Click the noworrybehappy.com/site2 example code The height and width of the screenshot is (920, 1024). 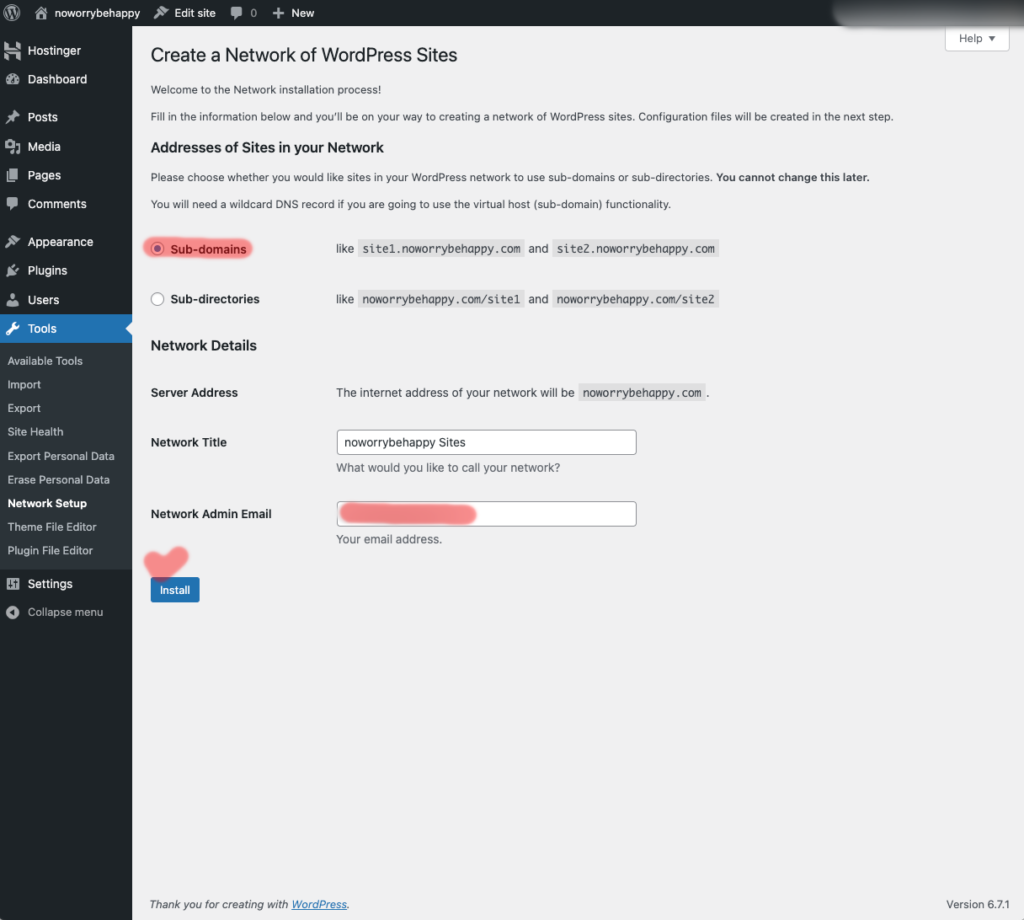[635, 299]
